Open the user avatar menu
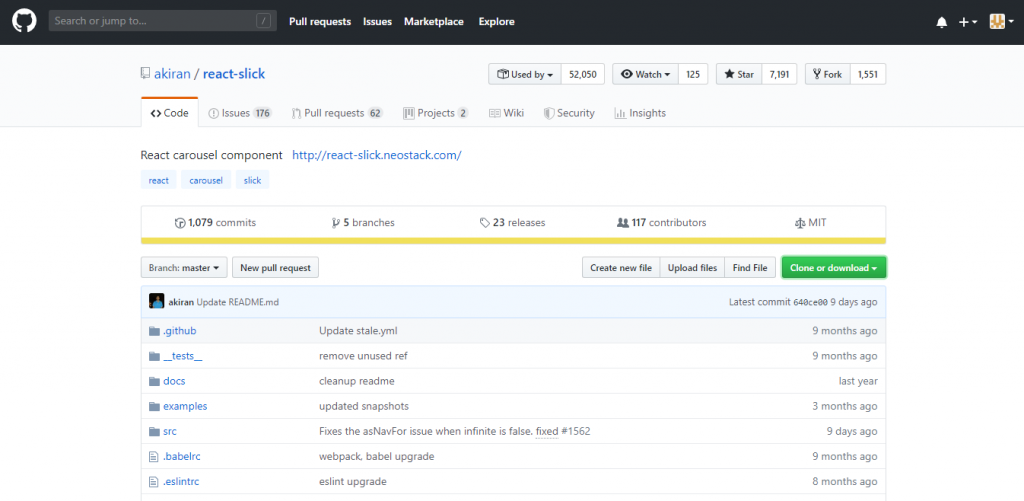 coord(1001,22)
